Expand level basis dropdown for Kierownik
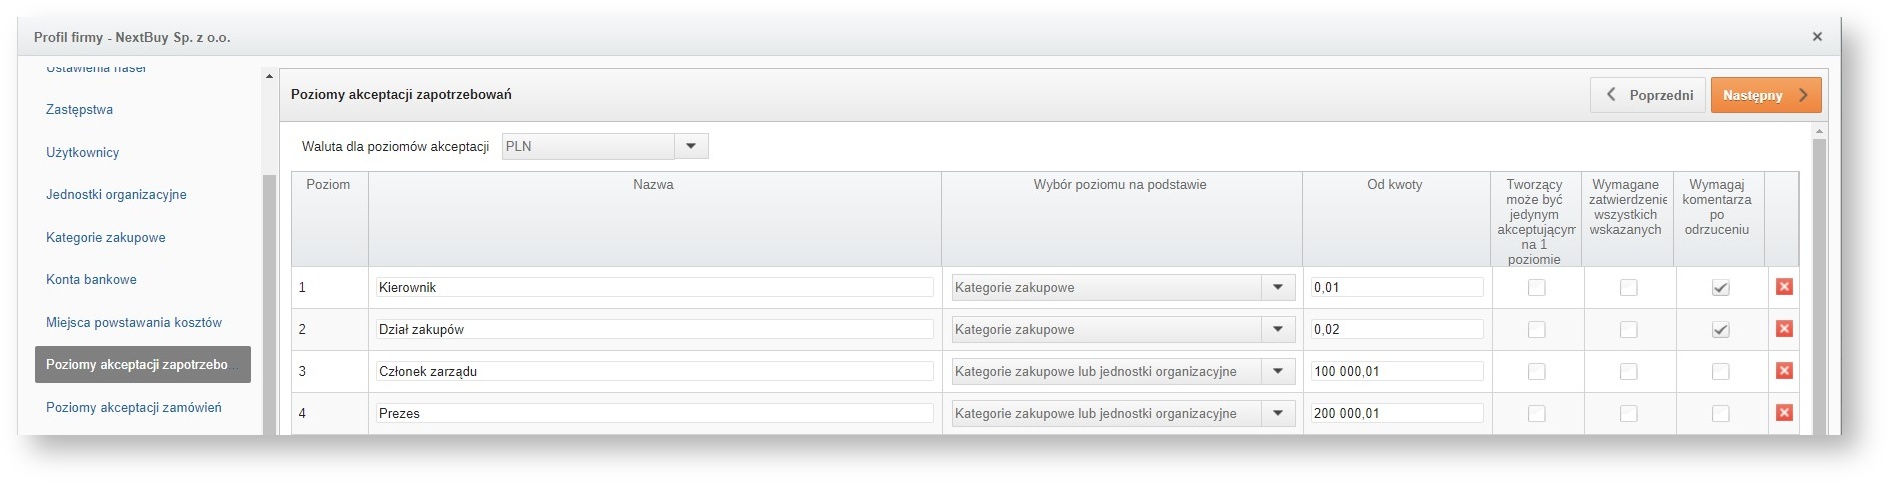 [1277, 288]
